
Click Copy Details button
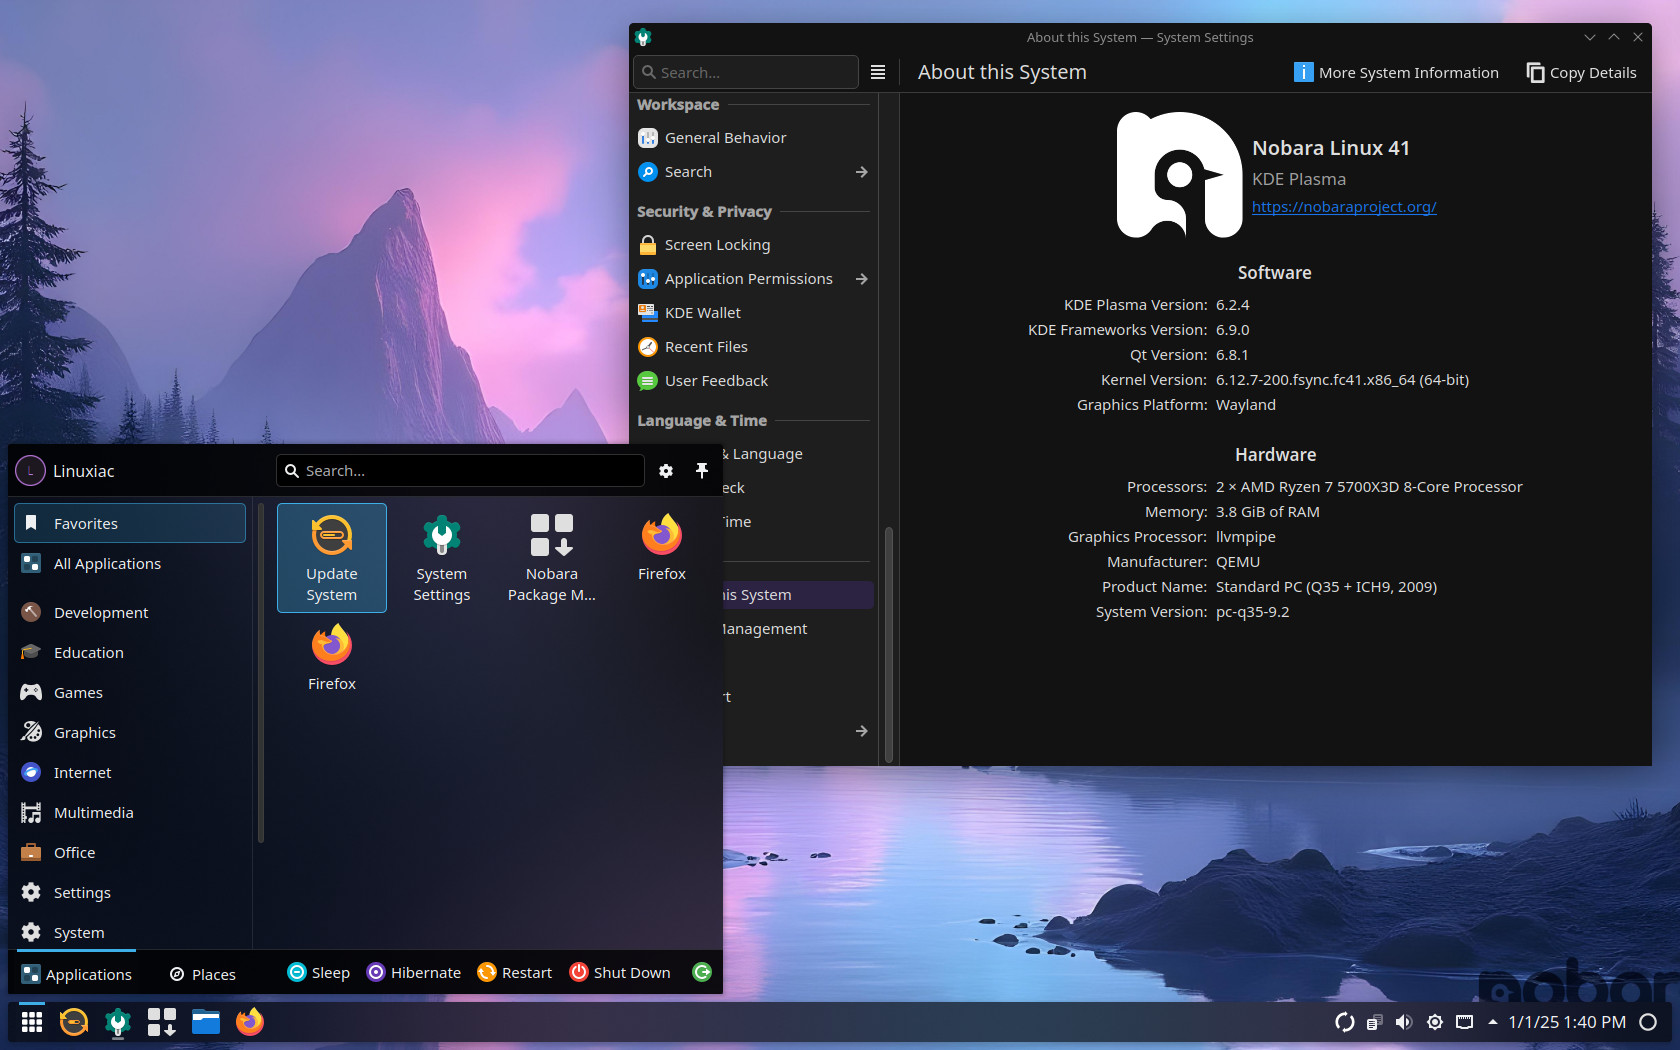pos(1582,72)
